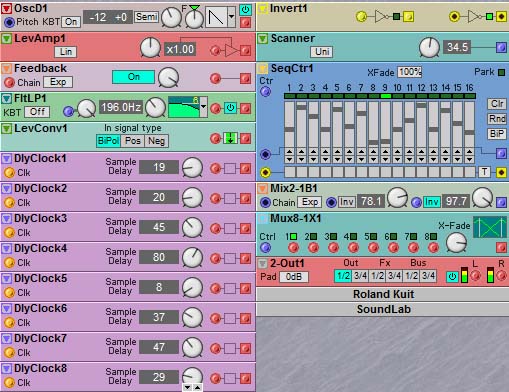
Task: Click the DlyClock8 knob down arrow
Action: pos(188,388)
